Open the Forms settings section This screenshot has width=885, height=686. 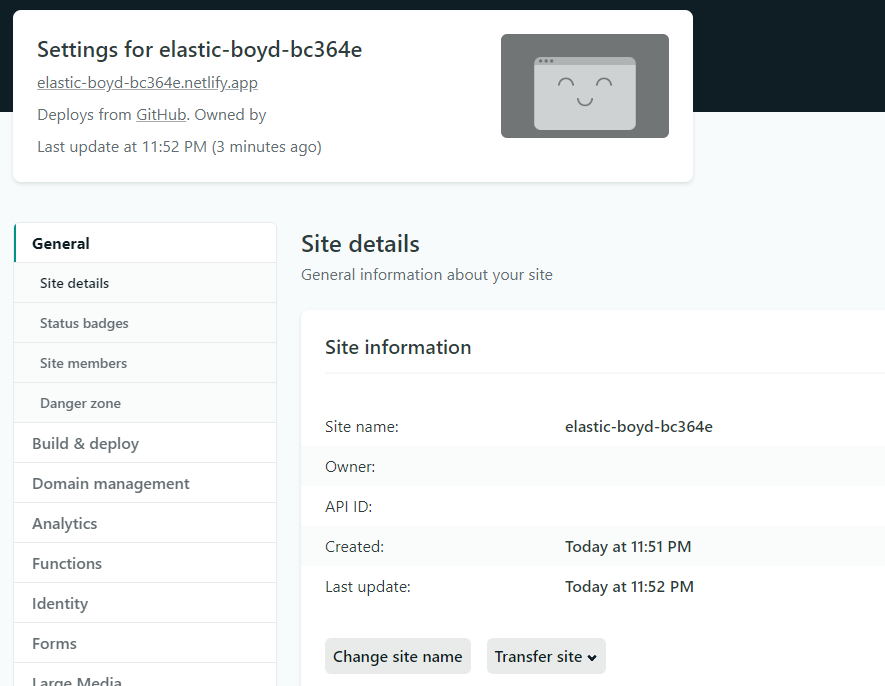(54, 643)
